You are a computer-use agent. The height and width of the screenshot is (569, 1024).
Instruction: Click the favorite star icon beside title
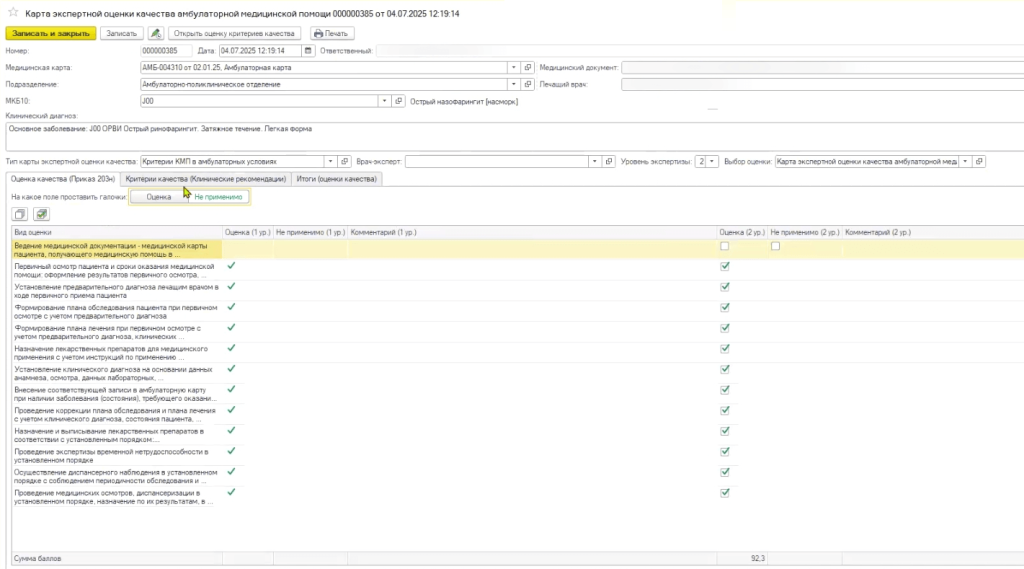[13, 12]
